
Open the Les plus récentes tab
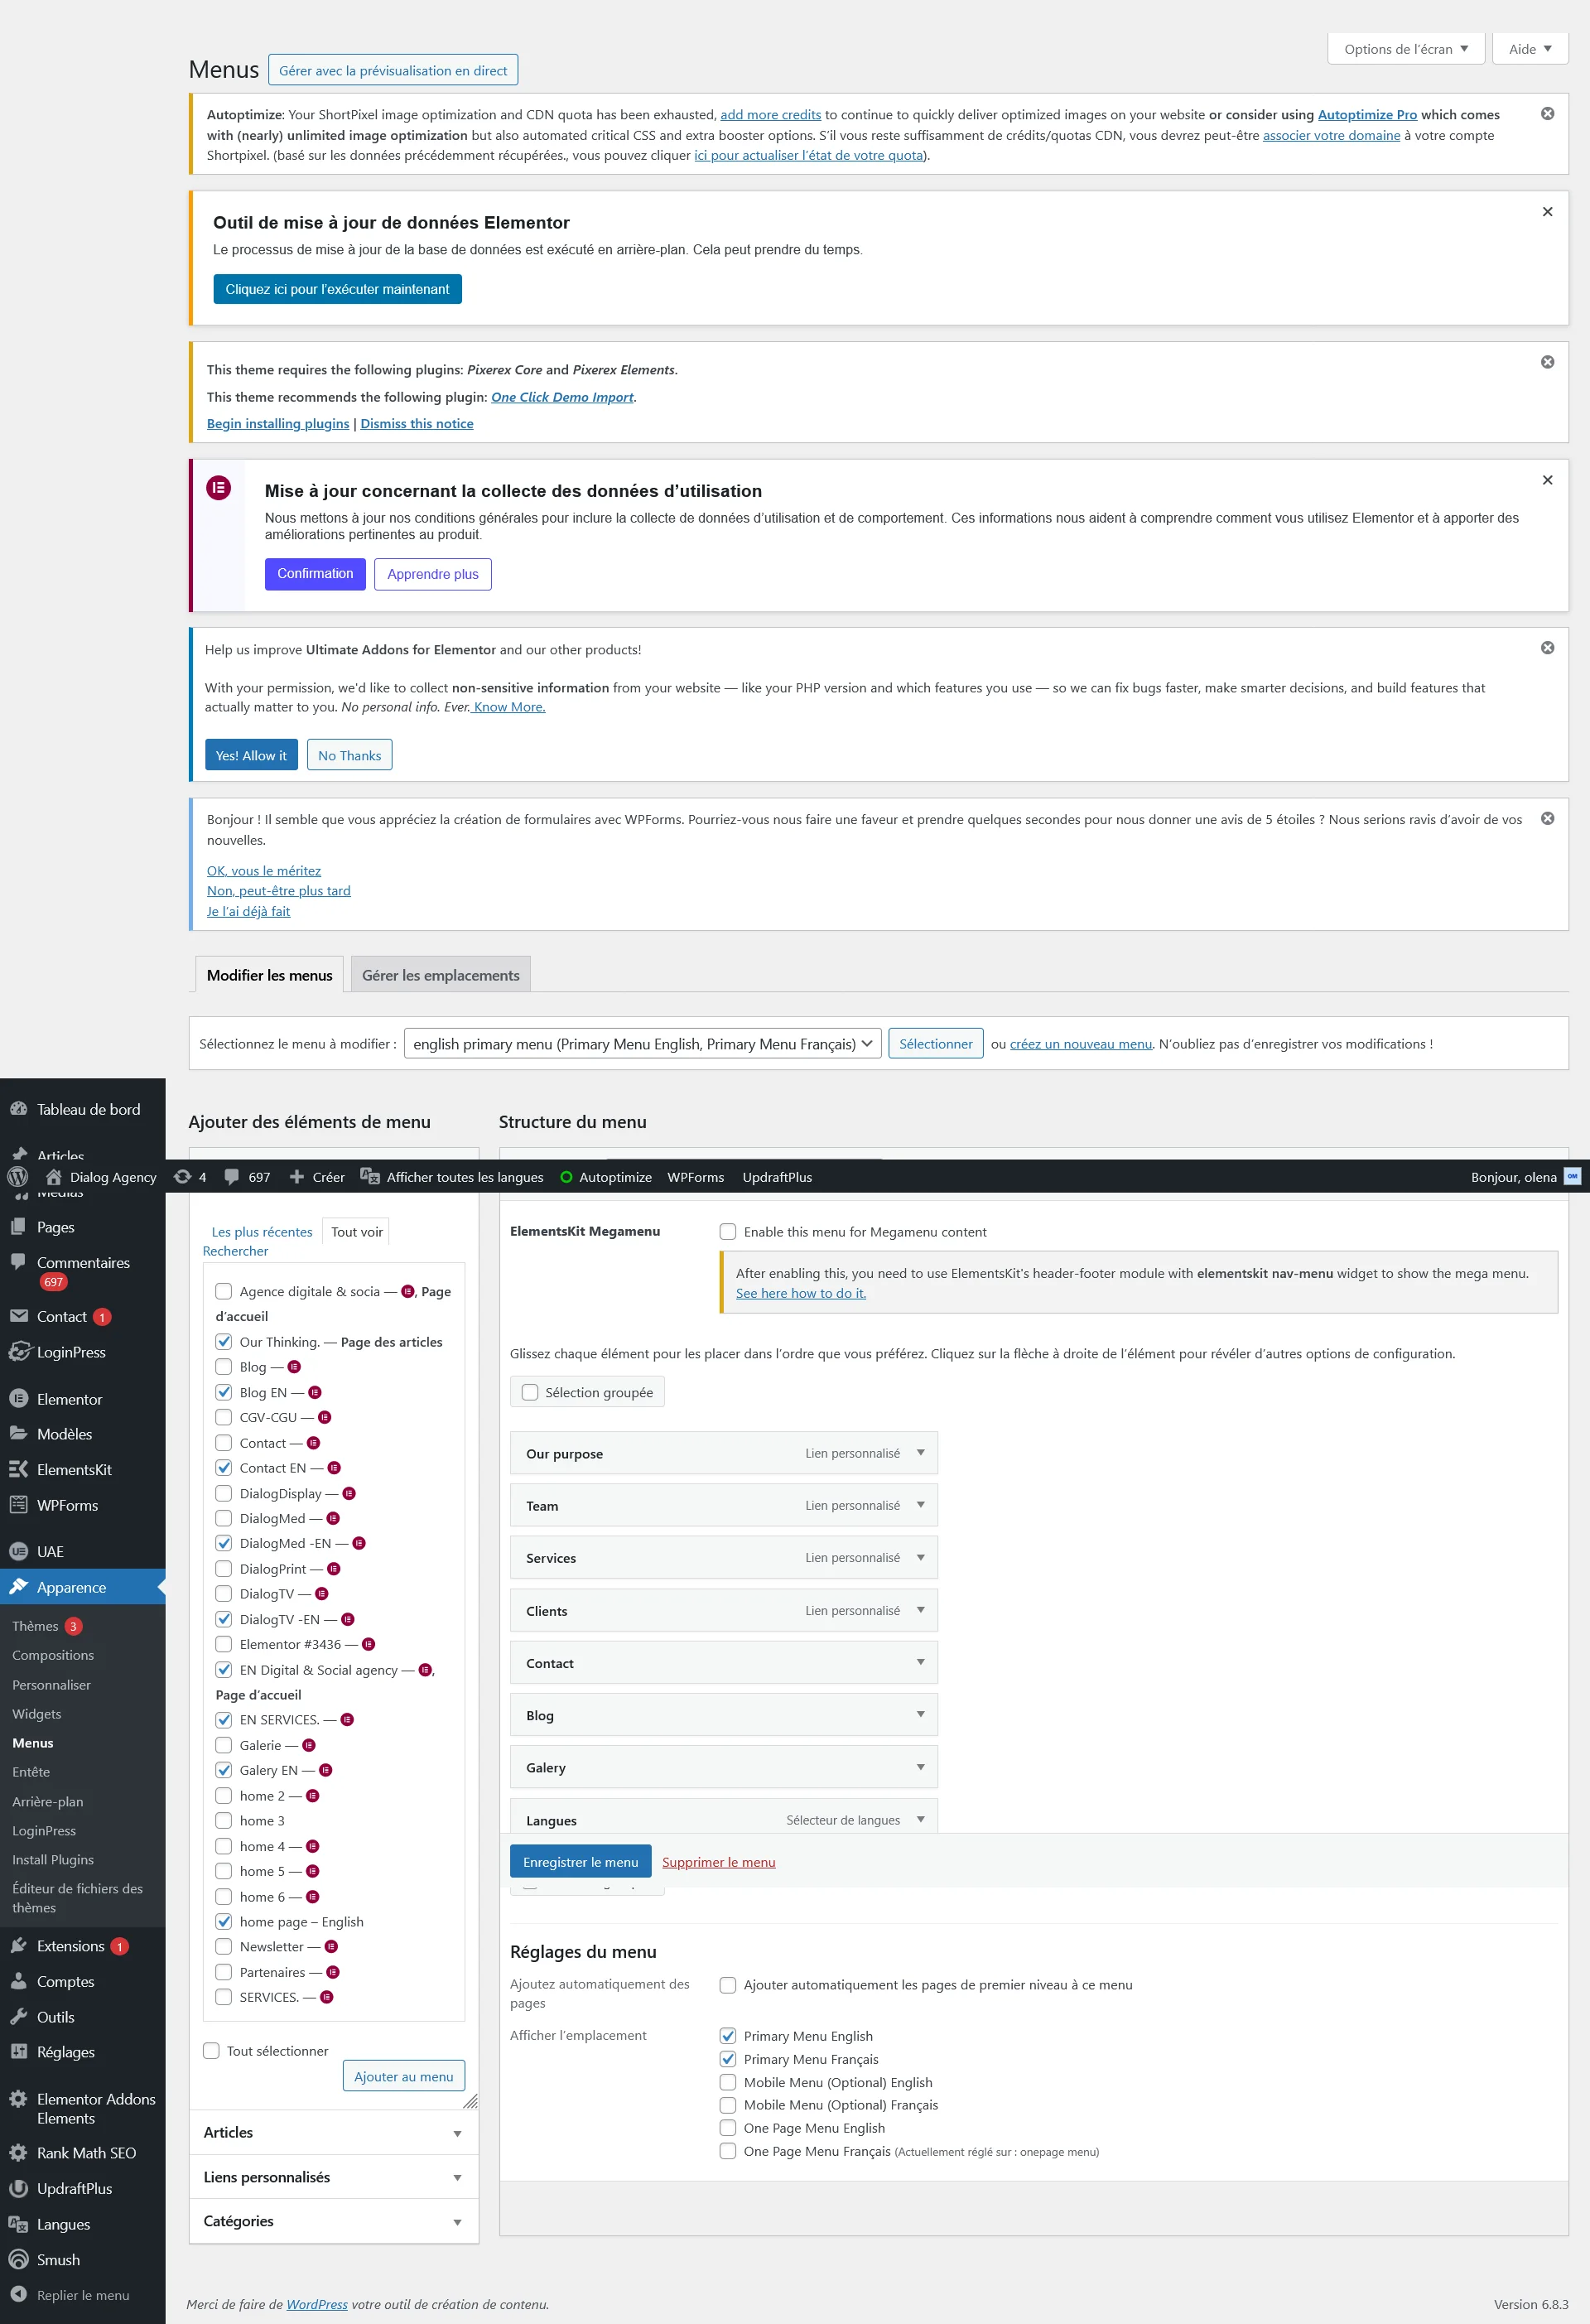click(x=262, y=1232)
